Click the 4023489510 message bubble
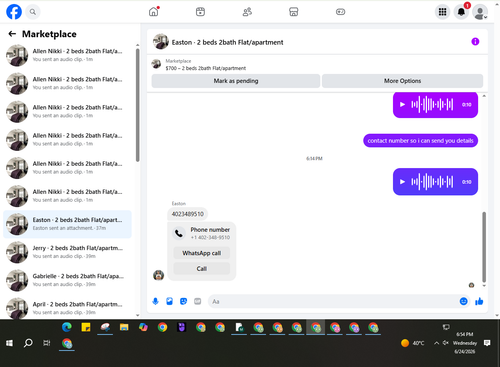 (x=187, y=214)
